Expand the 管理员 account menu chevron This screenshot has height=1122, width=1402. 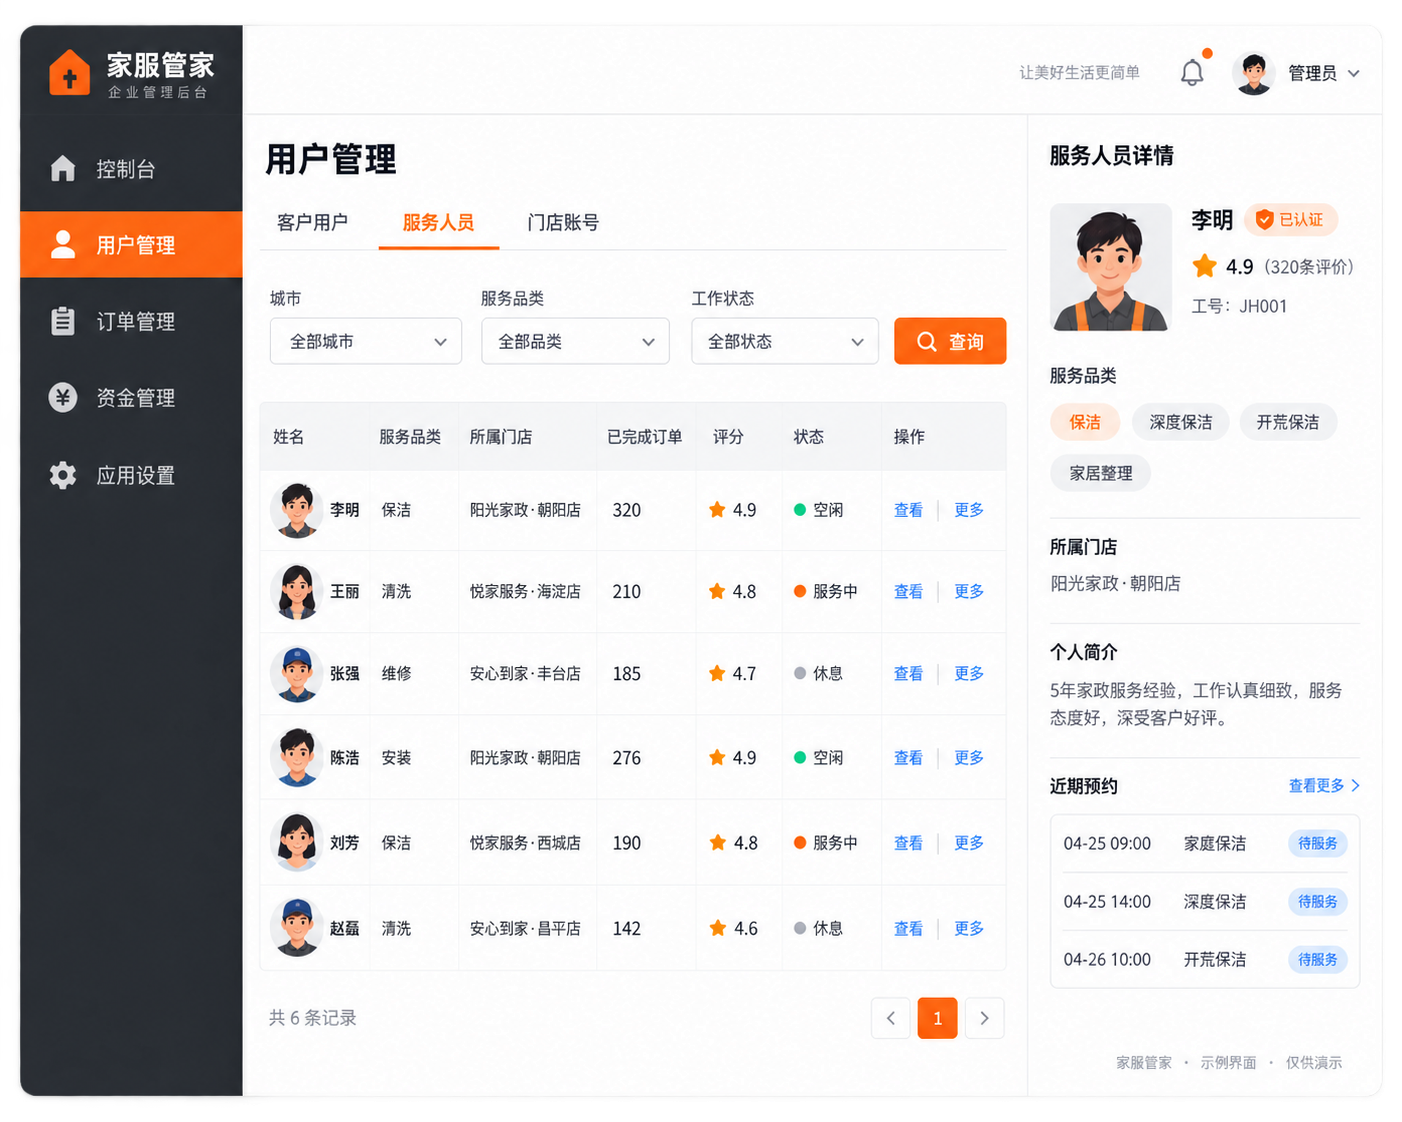[x=1354, y=73]
